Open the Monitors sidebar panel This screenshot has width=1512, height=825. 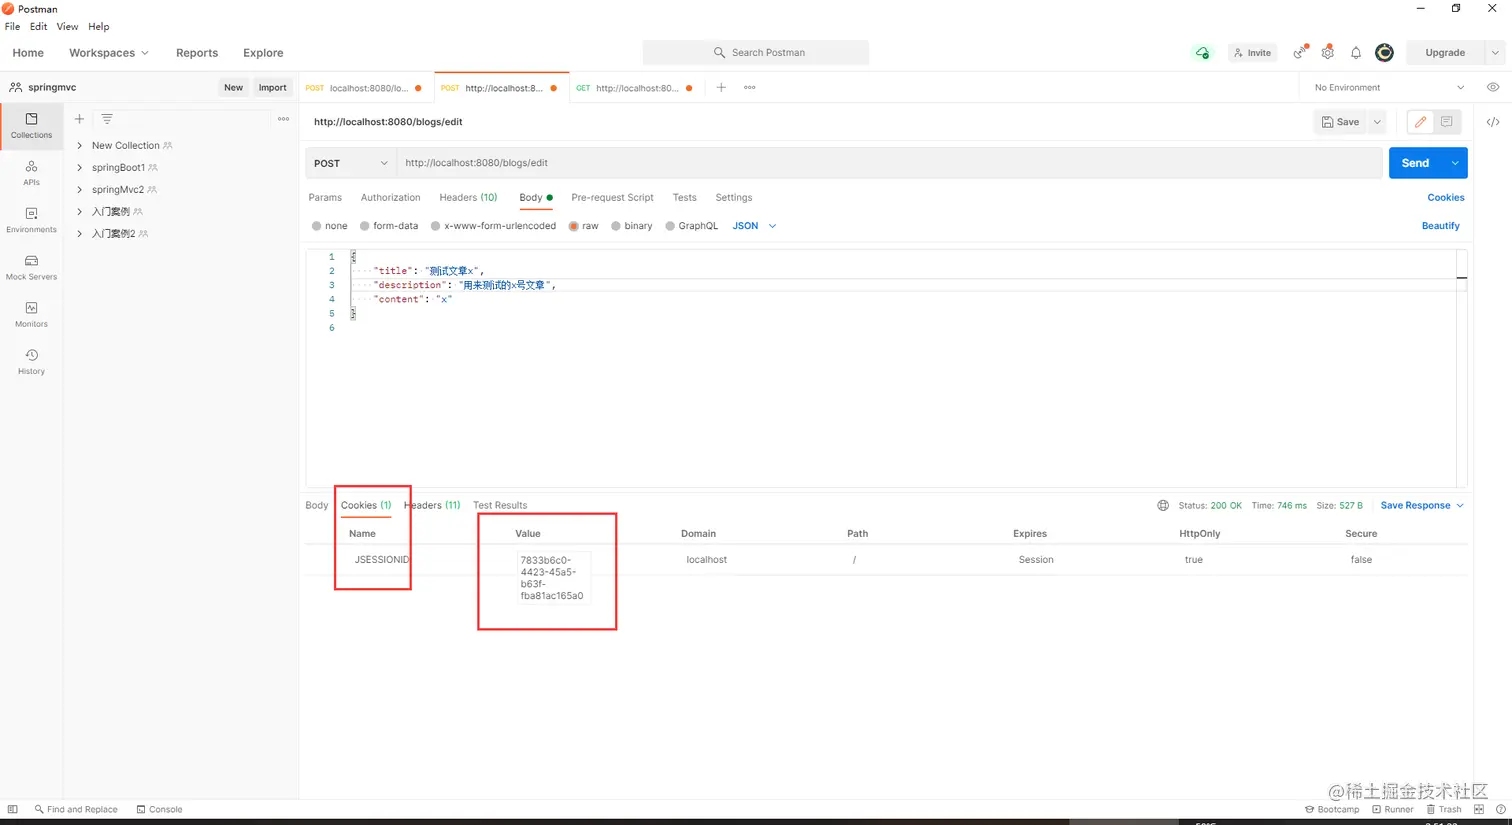point(31,314)
